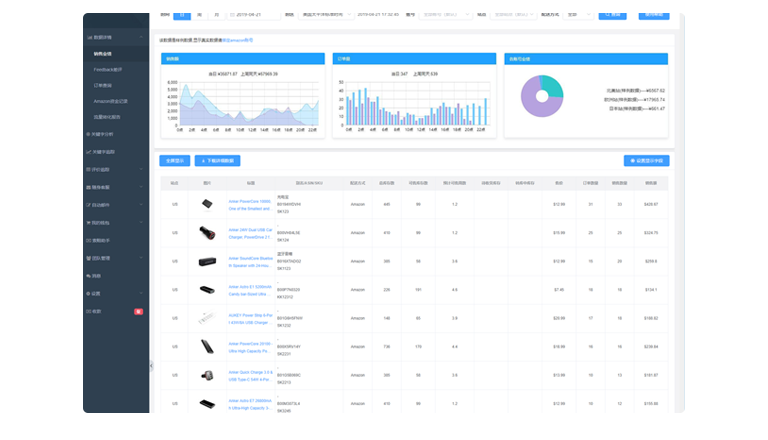
Task: Click the sidebar collapse handle arrow
Action: point(151,366)
